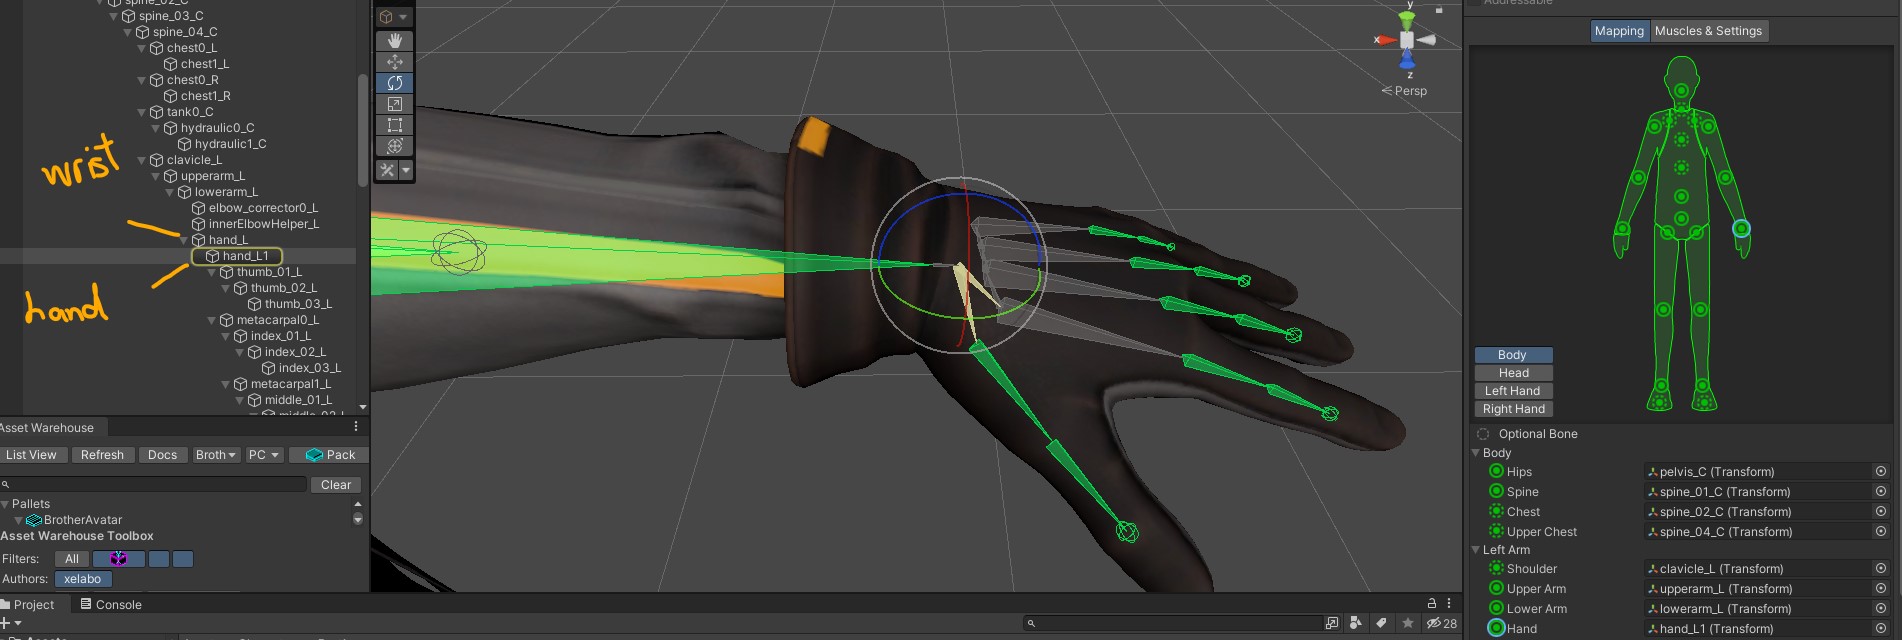This screenshot has width=1902, height=640.
Task: Open object picker for Chest field
Action: pyautogui.click(x=1880, y=511)
